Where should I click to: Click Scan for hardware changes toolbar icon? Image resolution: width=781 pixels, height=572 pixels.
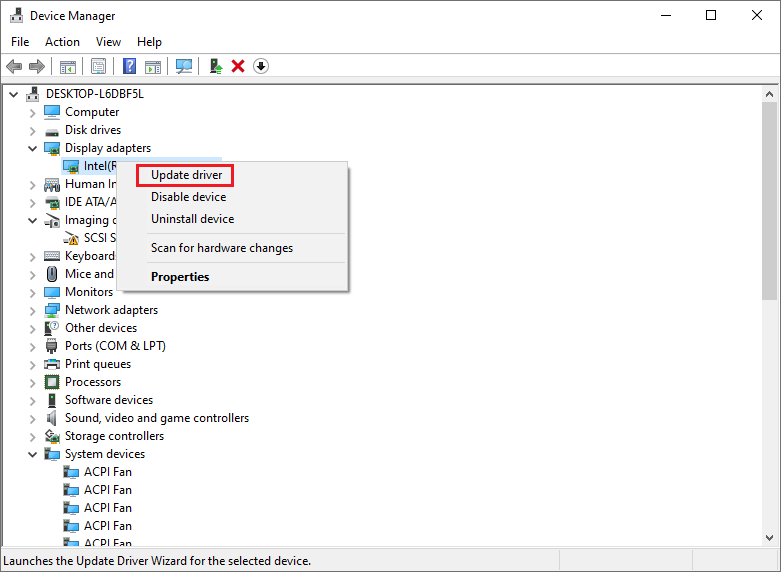184,66
